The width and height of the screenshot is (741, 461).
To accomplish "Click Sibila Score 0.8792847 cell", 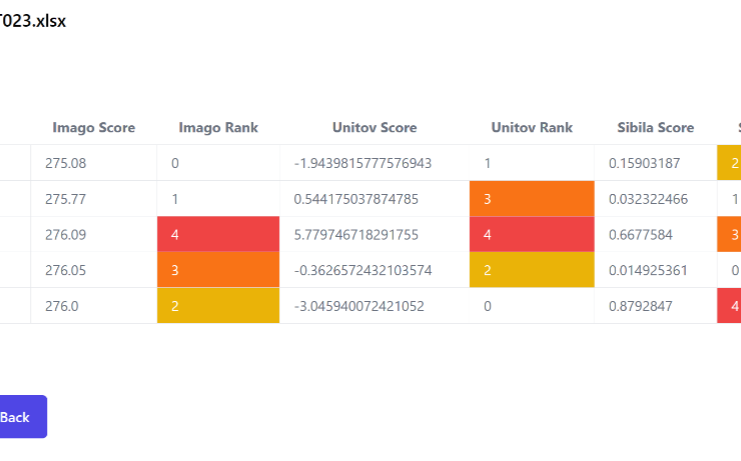I will point(655,306).
